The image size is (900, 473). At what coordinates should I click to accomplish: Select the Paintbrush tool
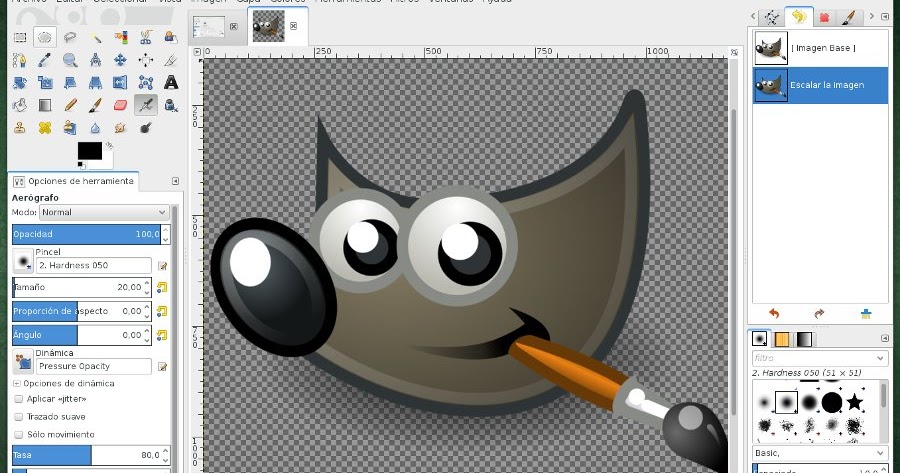[95, 105]
